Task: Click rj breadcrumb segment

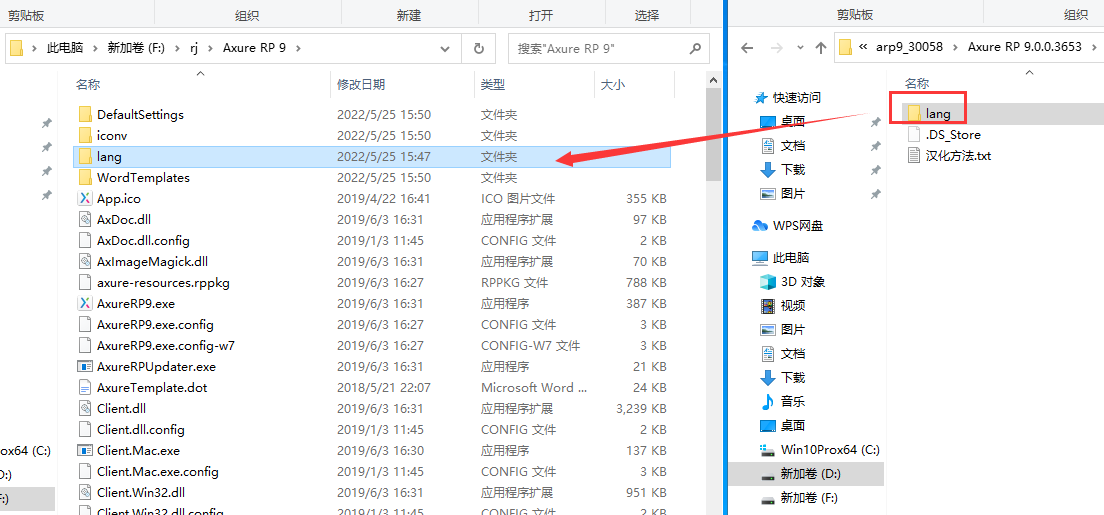Action: [x=194, y=49]
